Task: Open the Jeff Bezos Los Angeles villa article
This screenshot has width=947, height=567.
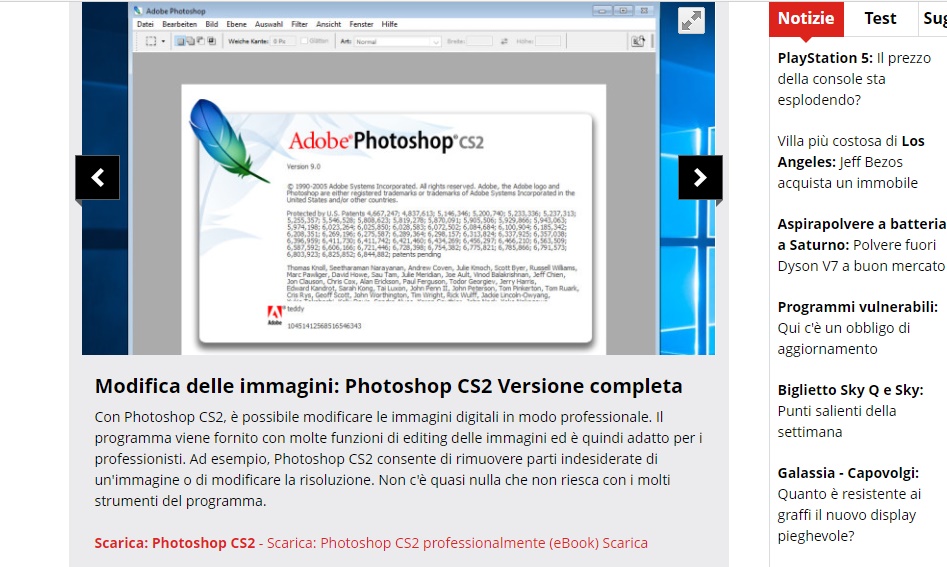Action: [851, 162]
